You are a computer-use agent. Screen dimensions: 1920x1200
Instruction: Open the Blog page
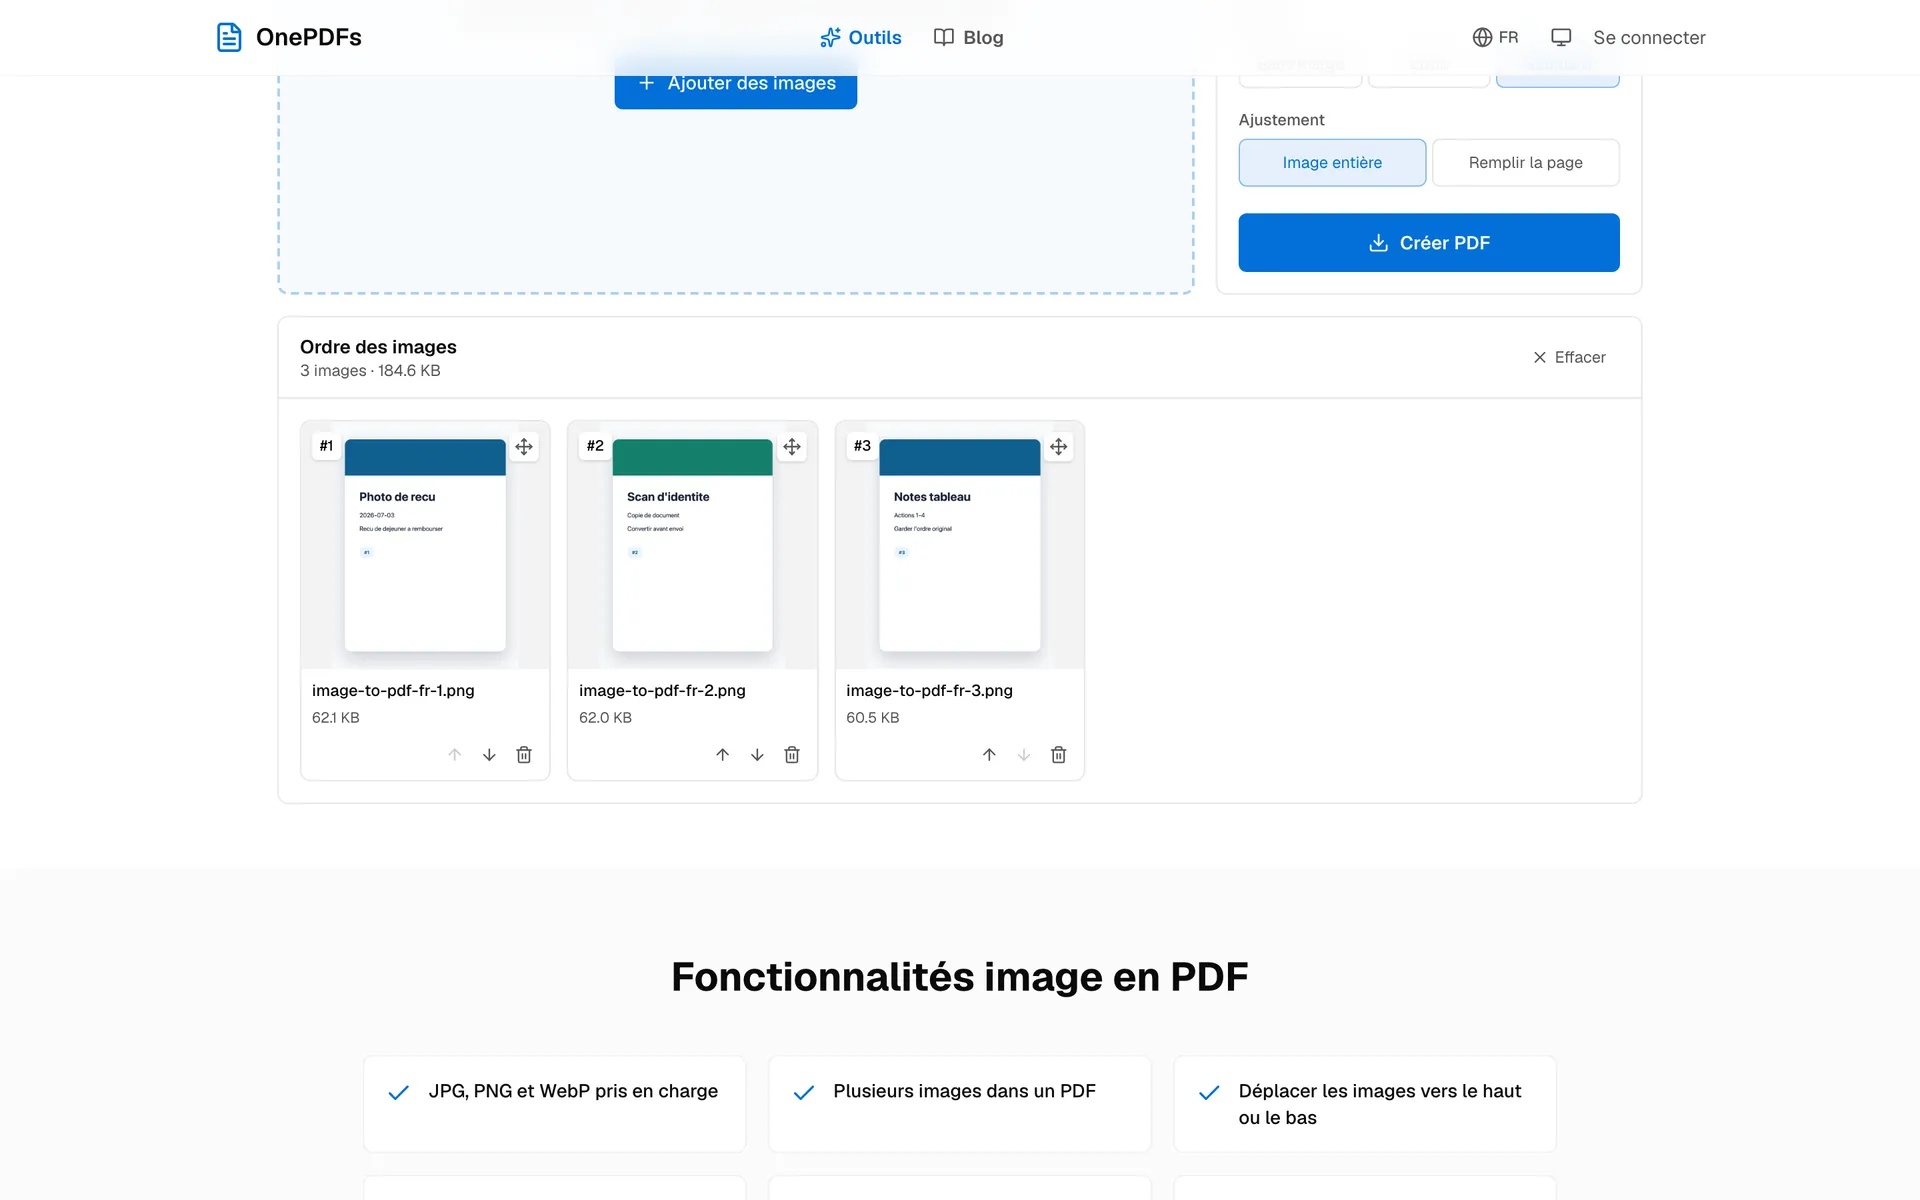[968, 37]
